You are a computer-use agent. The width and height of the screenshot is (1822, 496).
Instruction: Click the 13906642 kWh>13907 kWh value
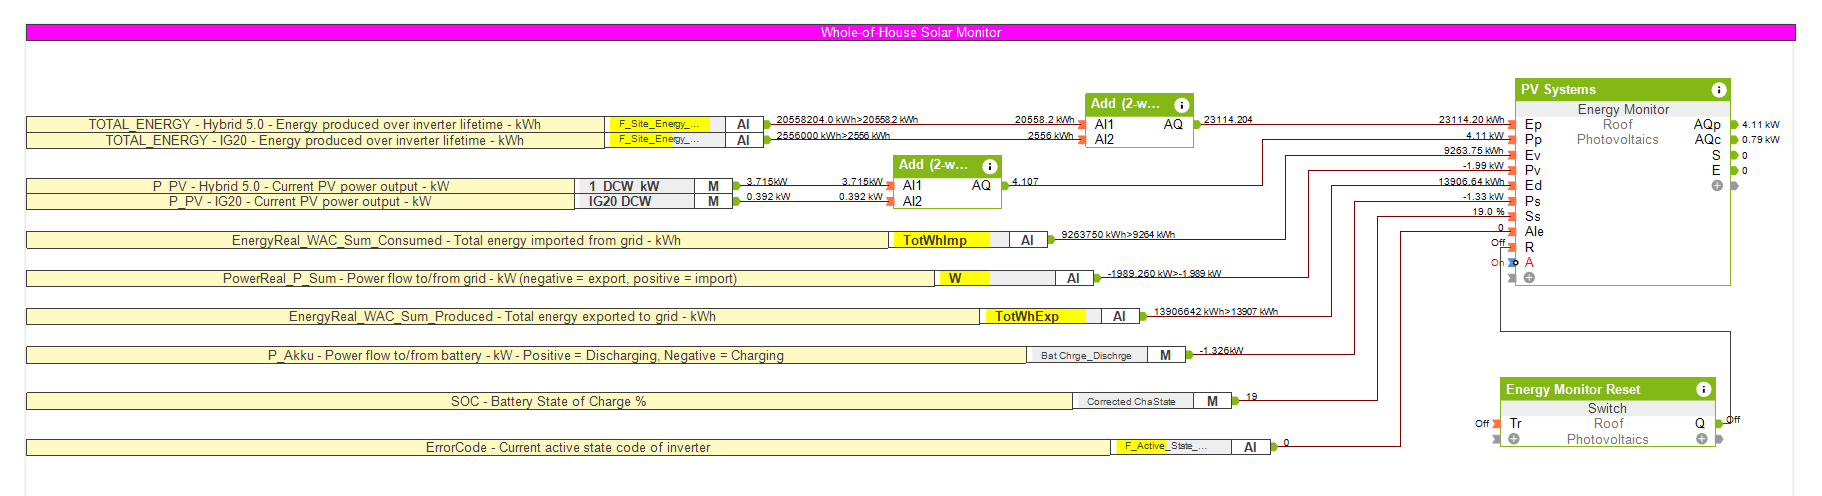coord(1216,311)
